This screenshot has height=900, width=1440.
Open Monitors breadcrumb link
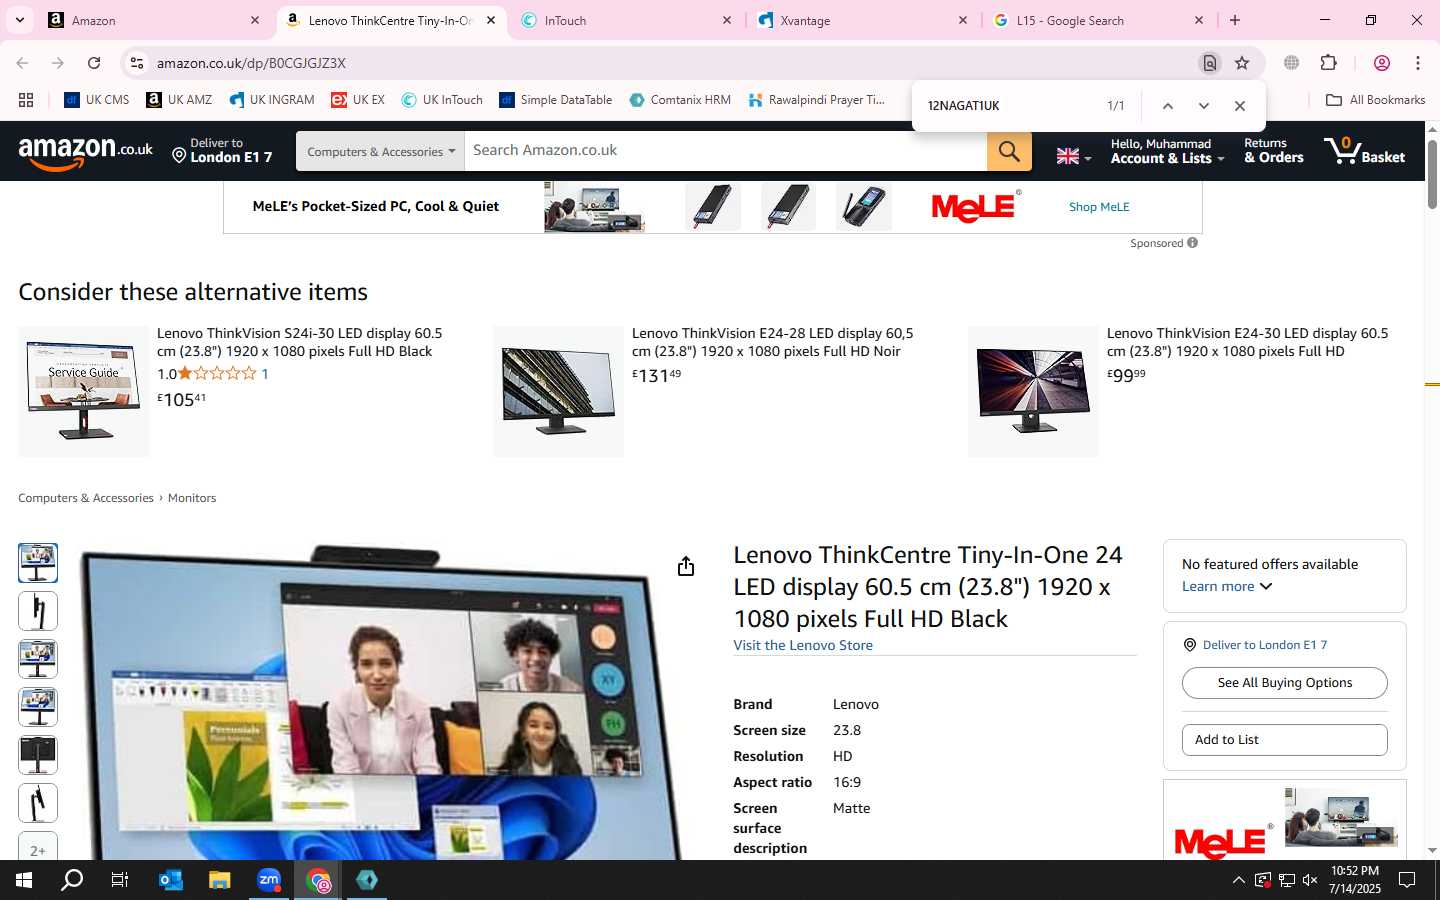click(192, 498)
